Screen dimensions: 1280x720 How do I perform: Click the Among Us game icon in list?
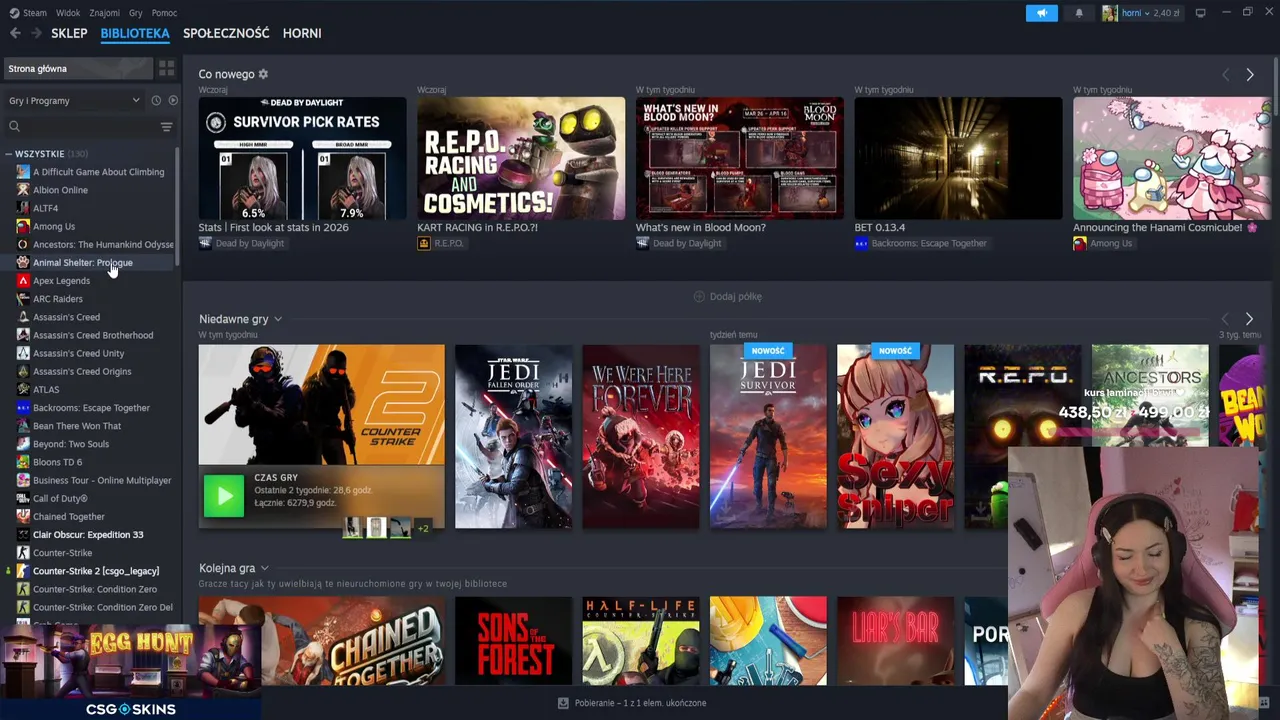pyautogui.click(x=23, y=226)
